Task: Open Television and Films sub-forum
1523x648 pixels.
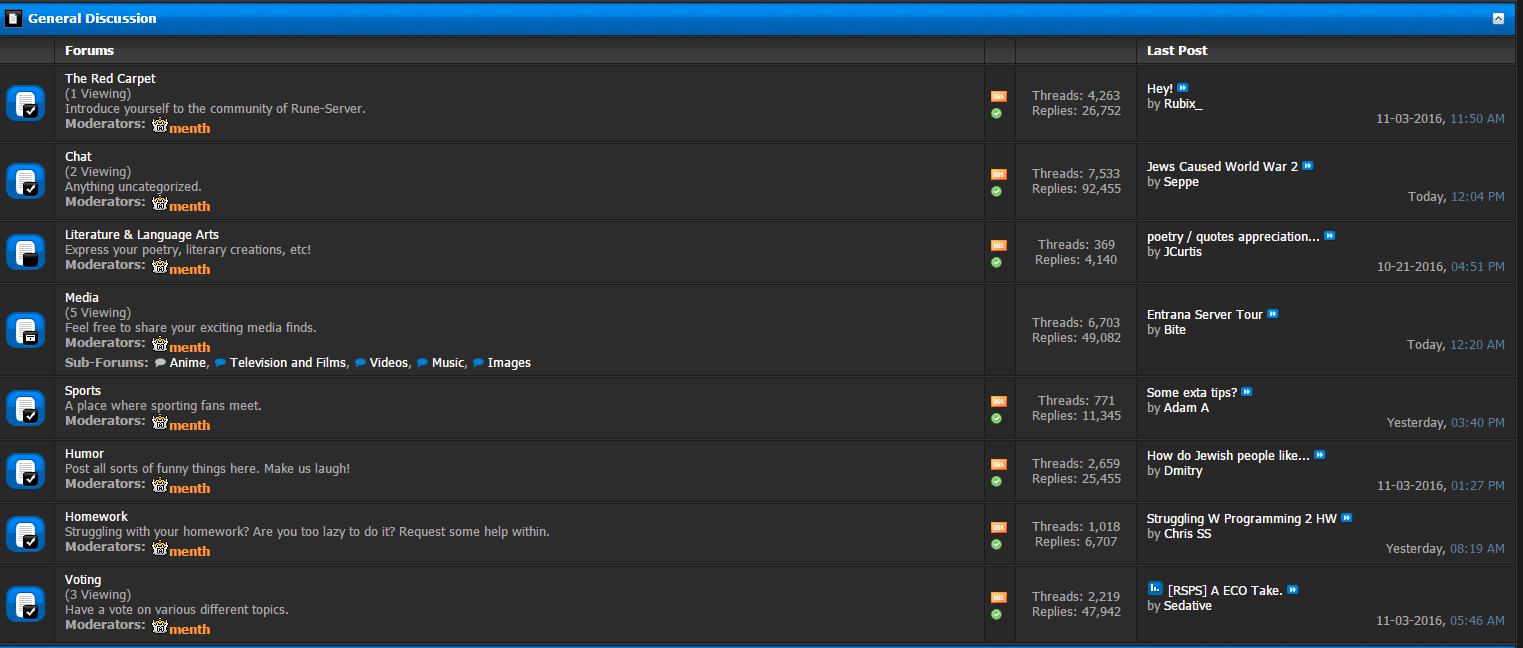Action: (288, 363)
